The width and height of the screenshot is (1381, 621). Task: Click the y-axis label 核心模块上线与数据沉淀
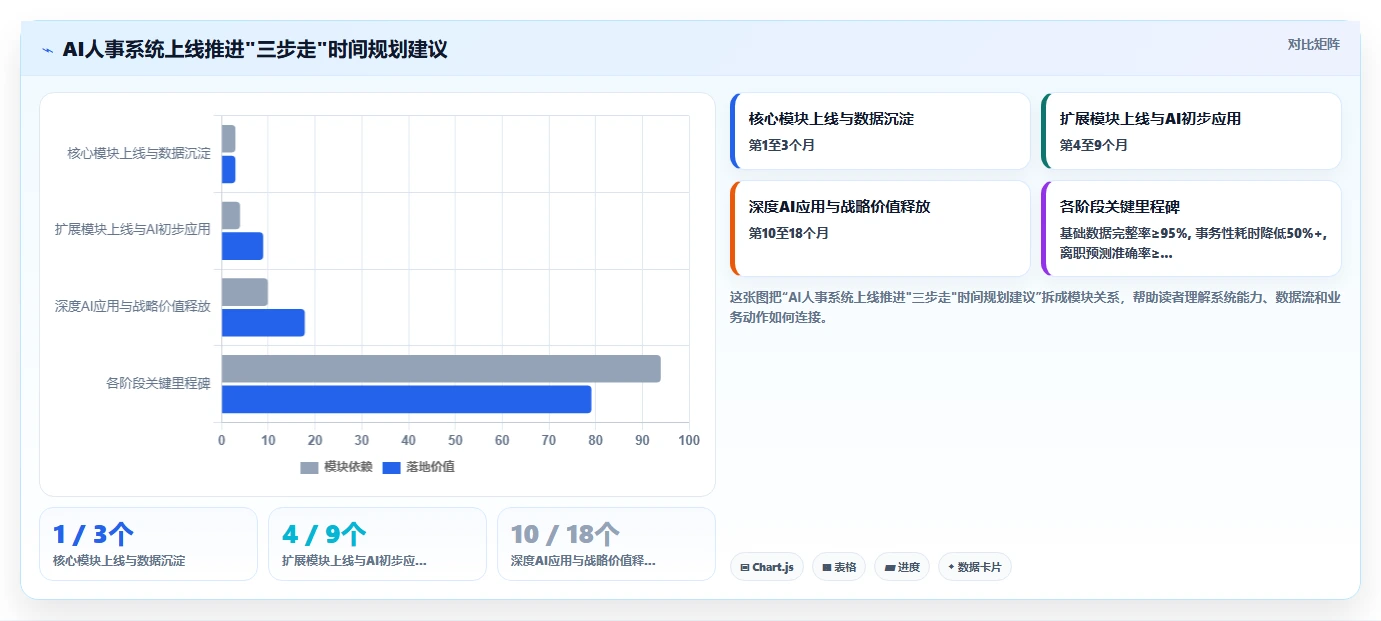tap(139, 153)
